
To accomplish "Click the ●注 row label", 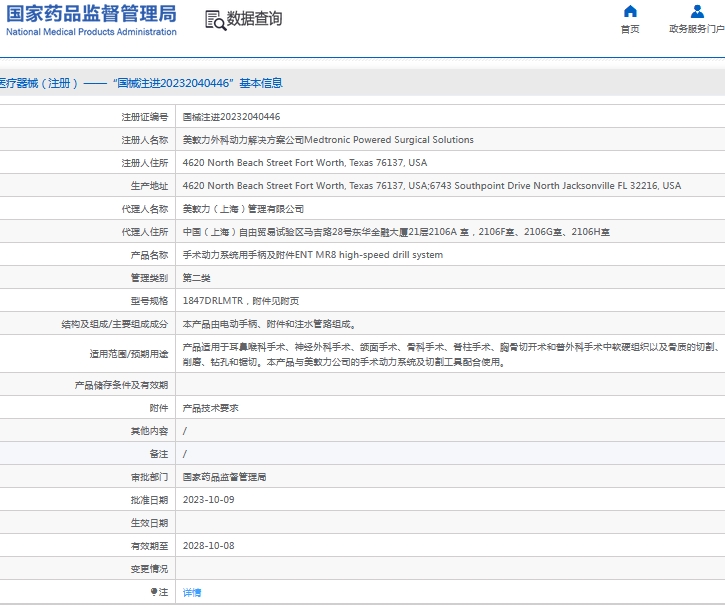I will coord(160,592).
